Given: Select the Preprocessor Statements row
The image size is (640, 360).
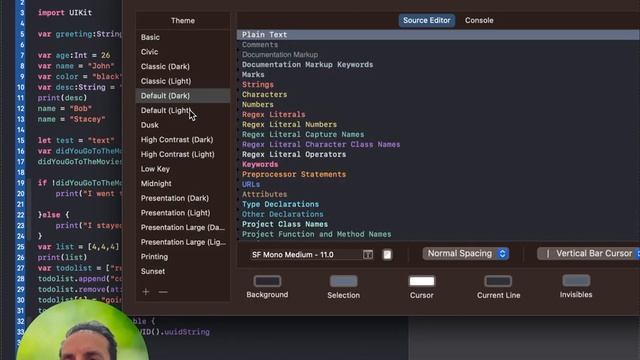Looking at the screenshot, I should pyautogui.click(x=438, y=175).
